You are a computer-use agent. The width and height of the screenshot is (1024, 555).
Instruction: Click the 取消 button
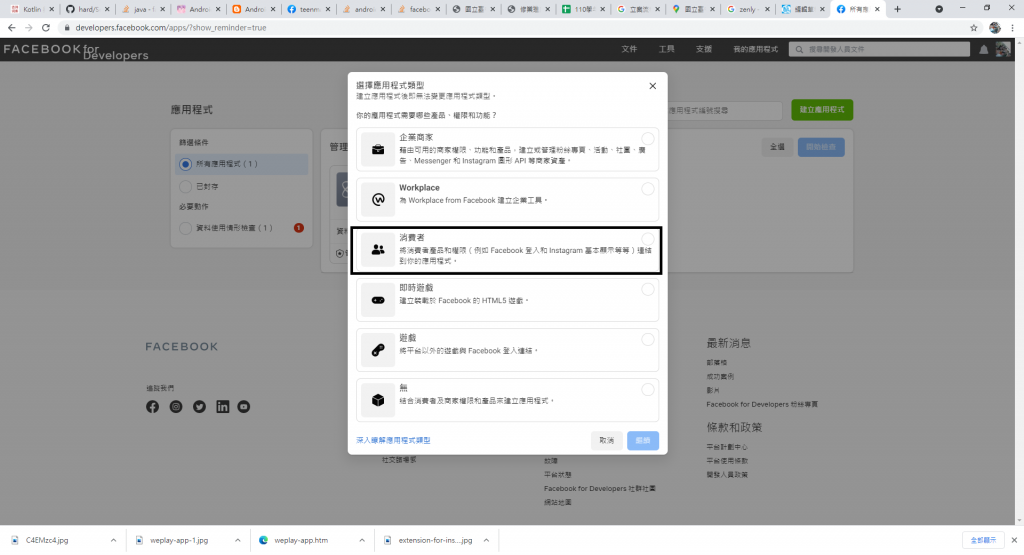pos(607,440)
